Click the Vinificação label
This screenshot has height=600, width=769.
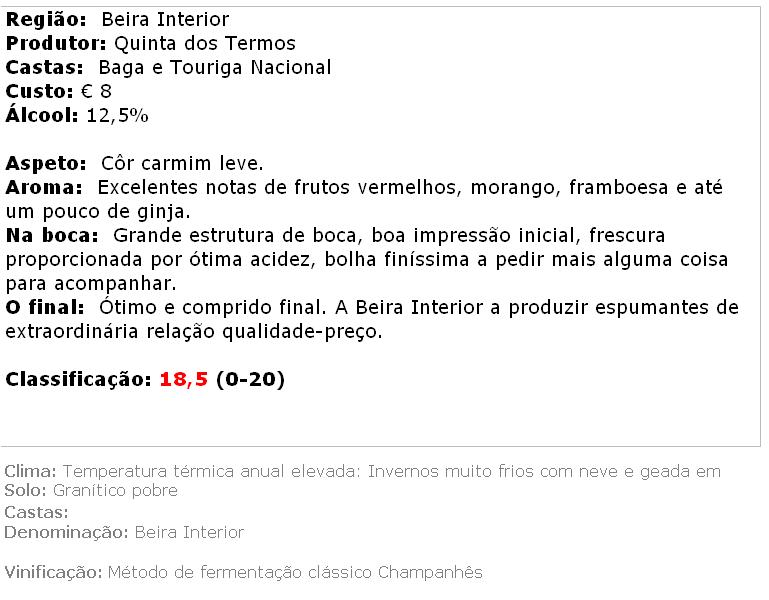click(53, 573)
